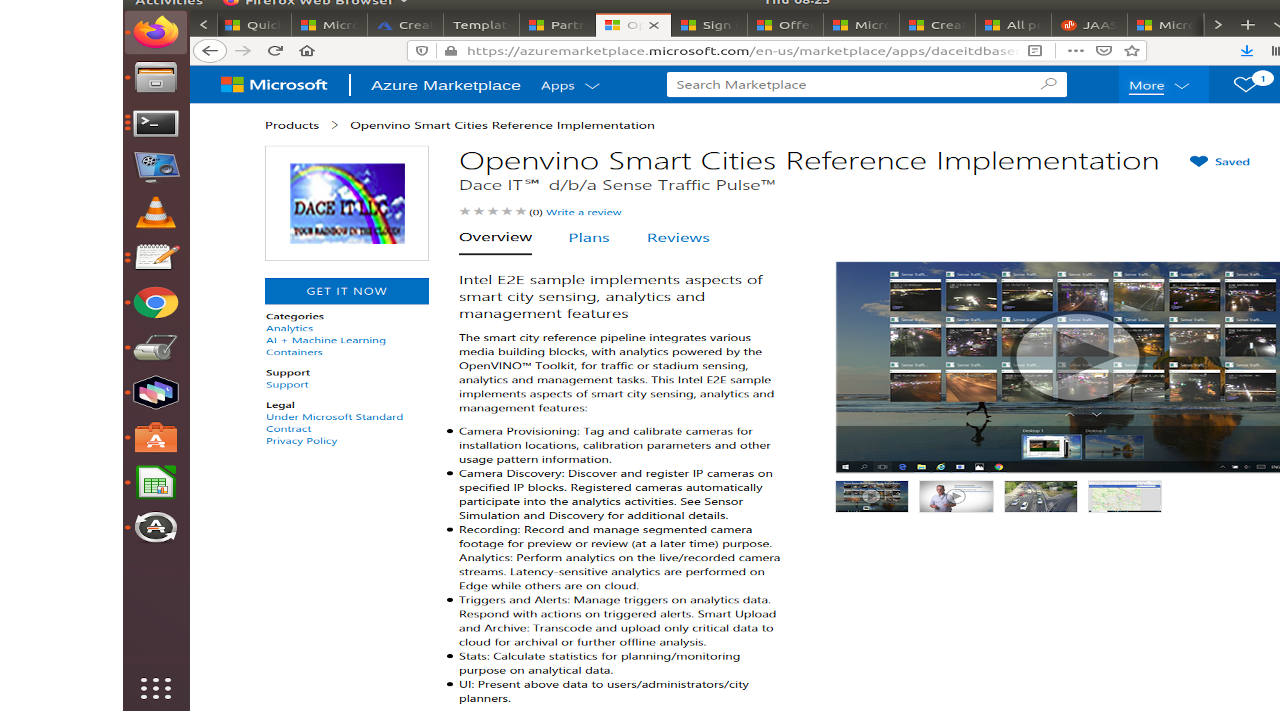Viewport: 1280px width, 720px height.
Task: Switch to the Sign browser tab
Action: coord(709,25)
